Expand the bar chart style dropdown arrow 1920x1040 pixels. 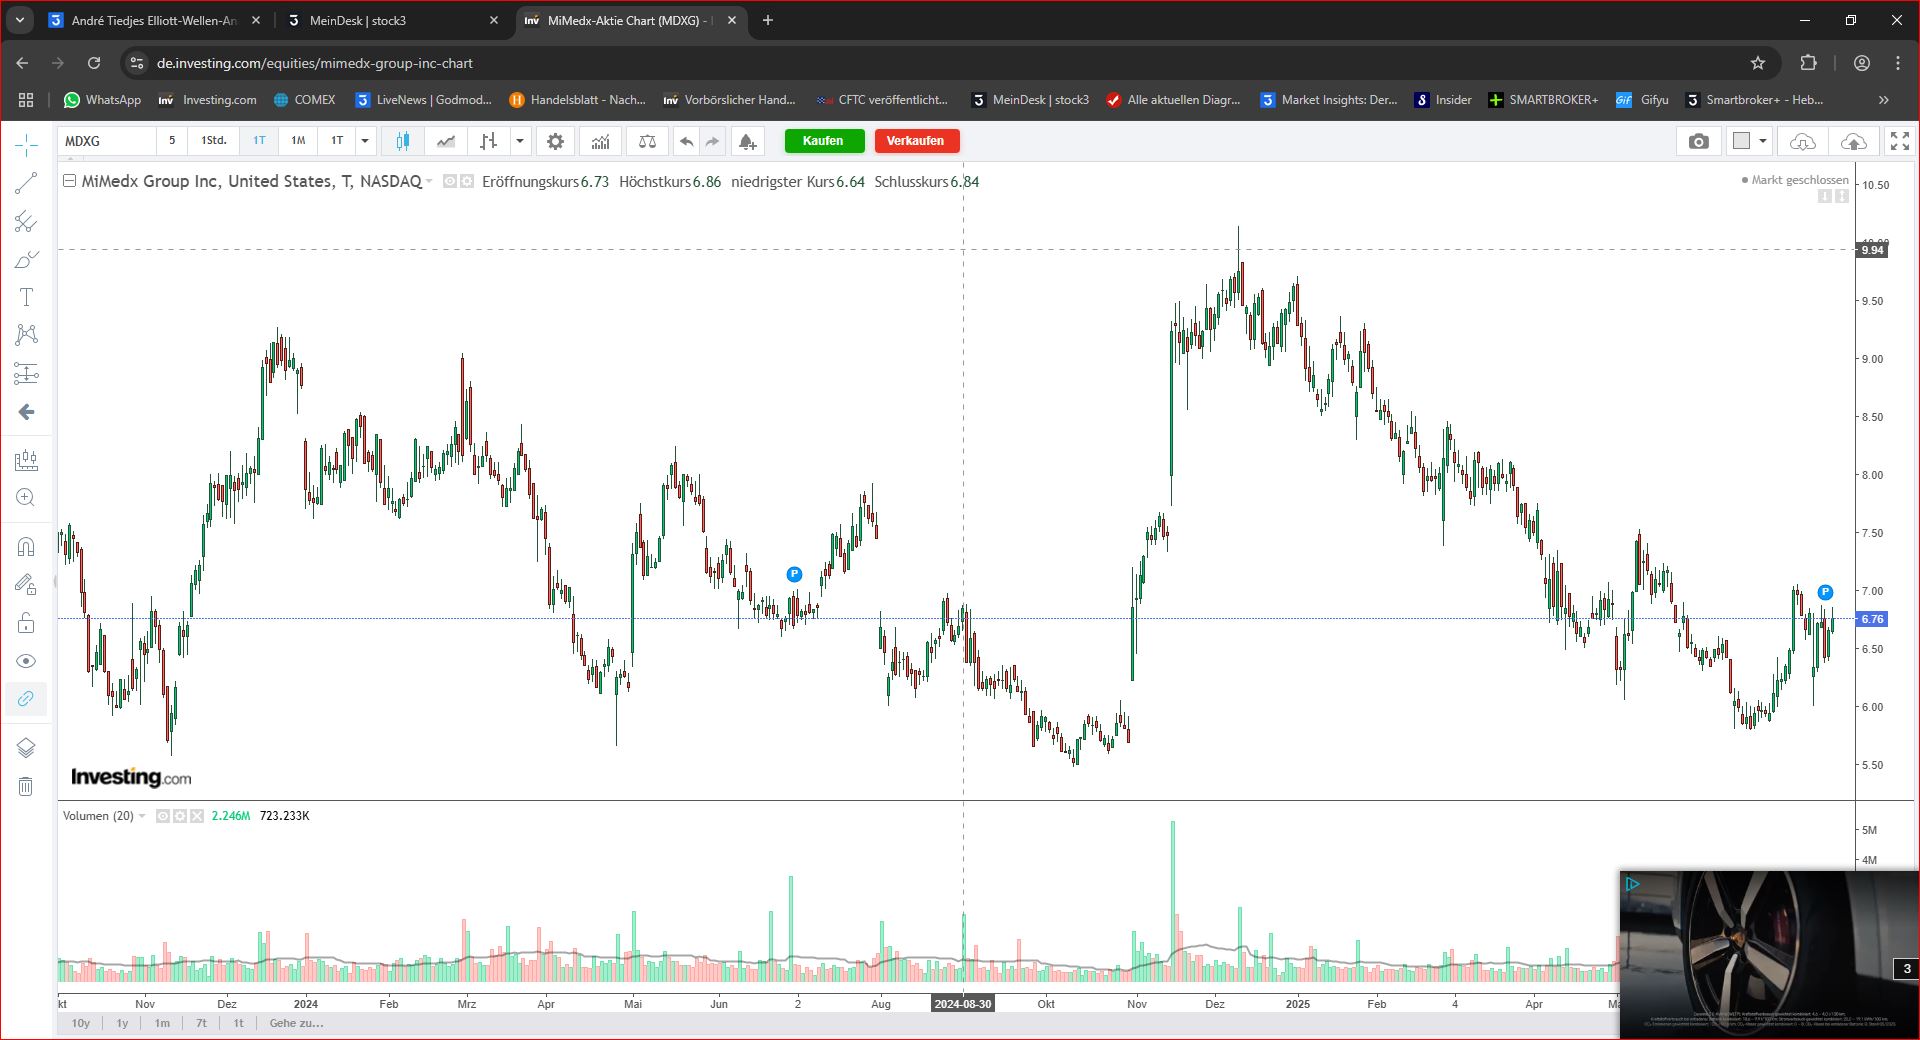[520, 141]
